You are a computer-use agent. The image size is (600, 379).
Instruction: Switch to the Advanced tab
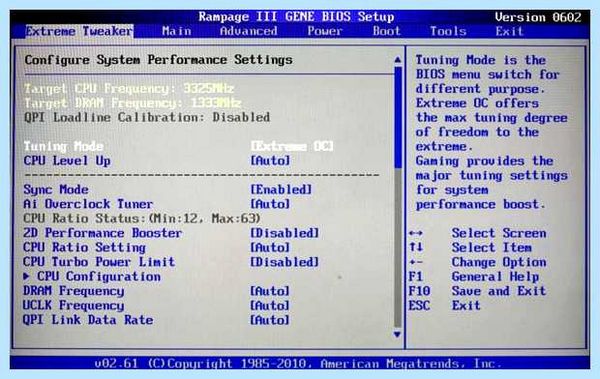tap(249, 31)
